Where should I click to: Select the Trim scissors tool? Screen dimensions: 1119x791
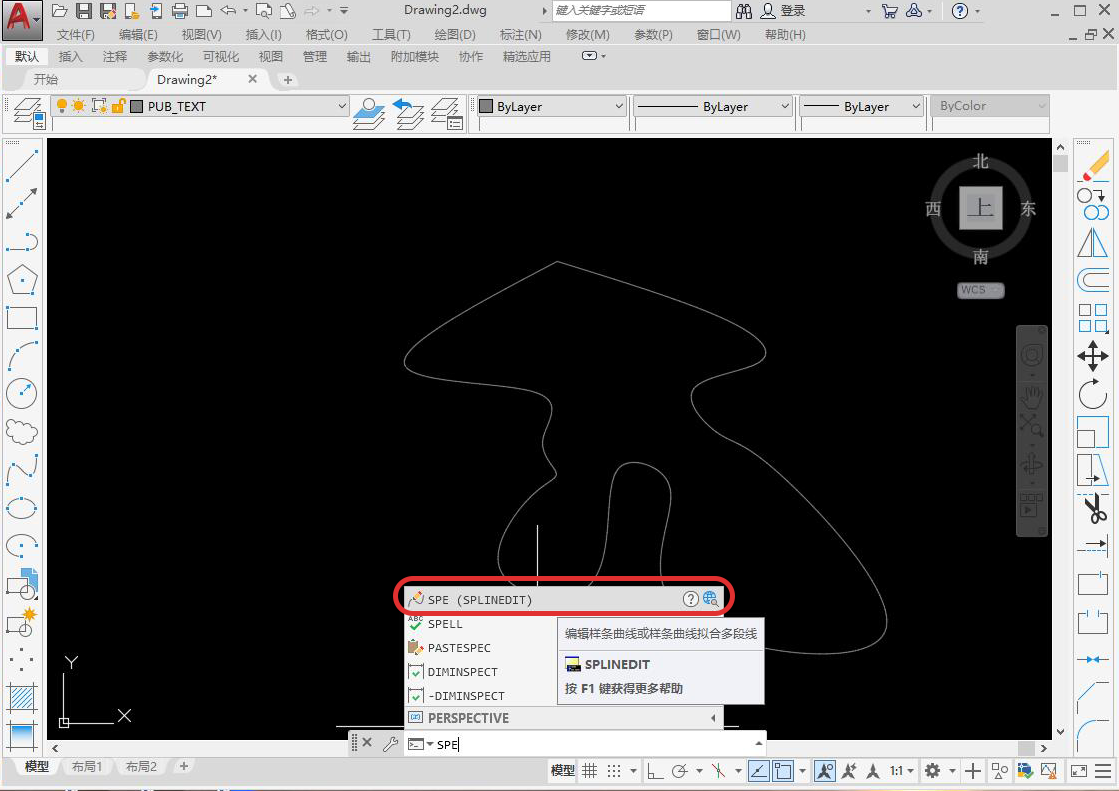click(1093, 508)
